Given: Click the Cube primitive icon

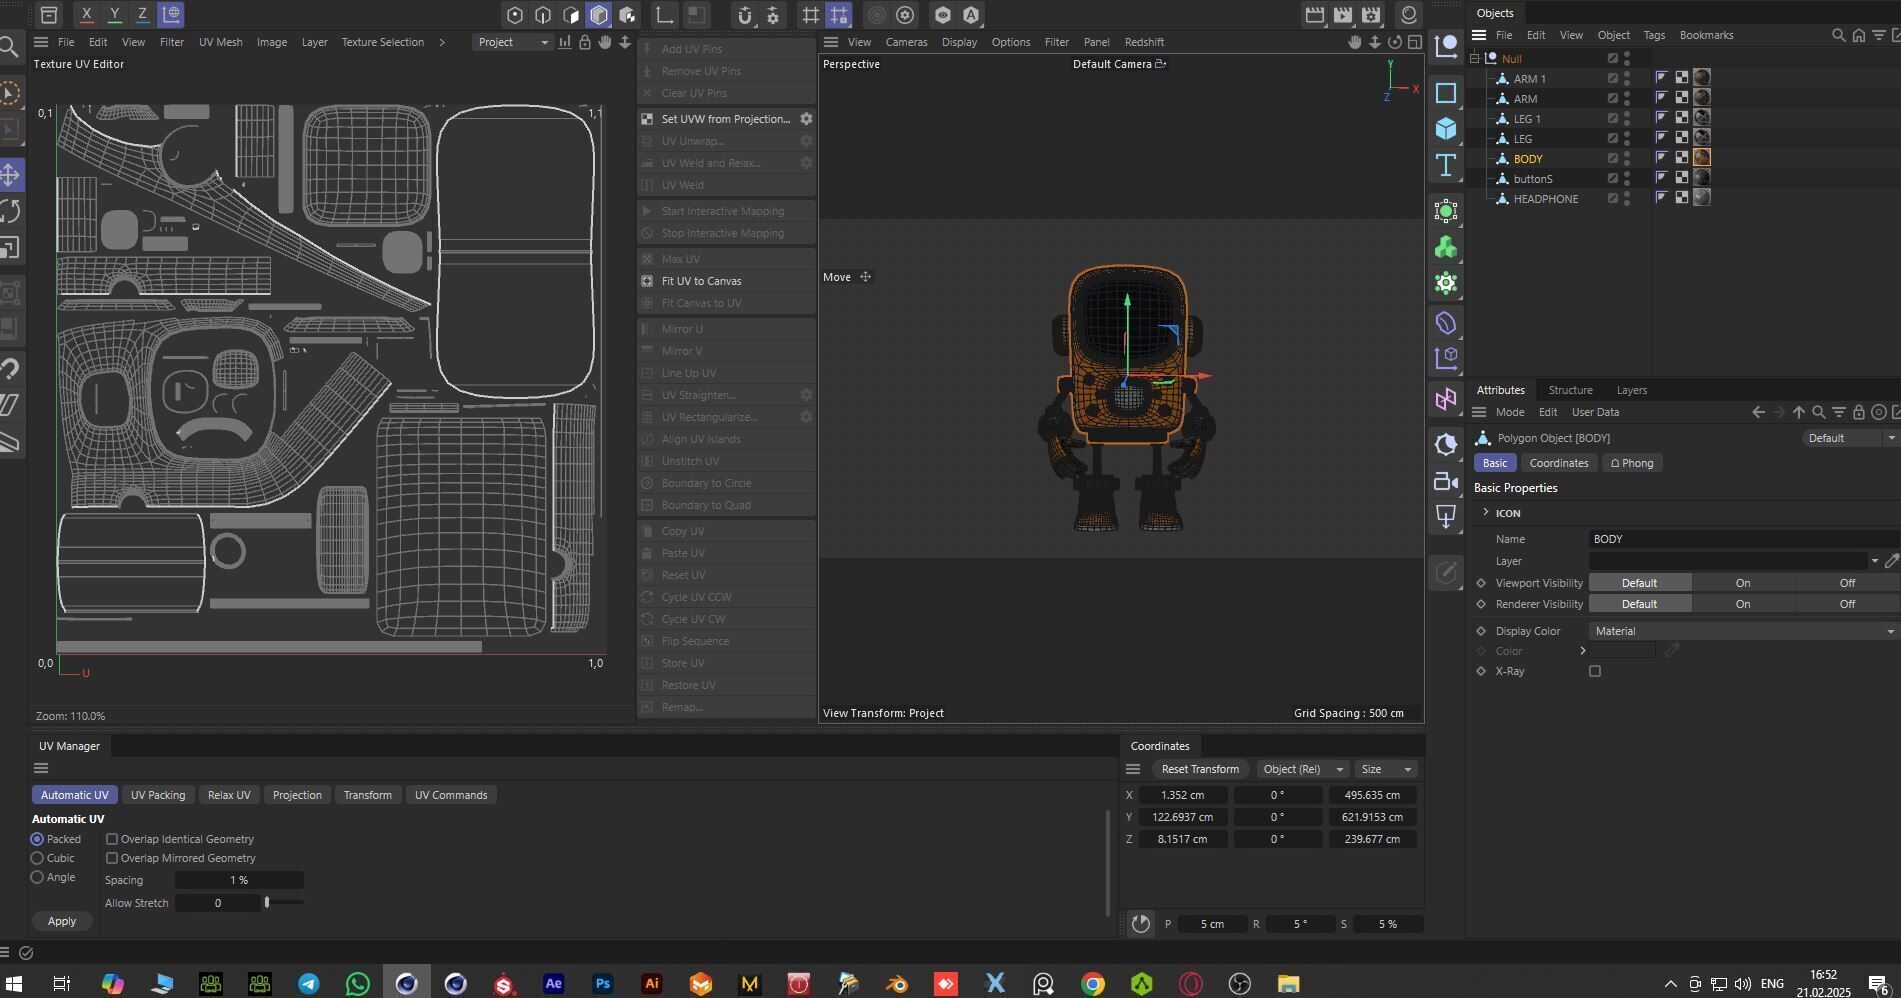Looking at the screenshot, I should click(1445, 129).
